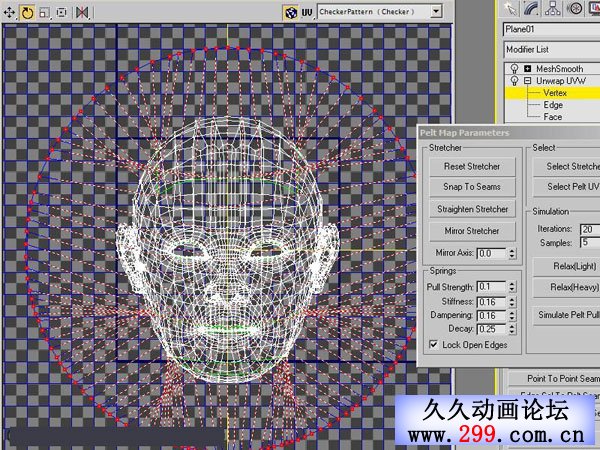The width and height of the screenshot is (600, 450).
Task: Adjust the Stiffness spinner arrows
Action: tap(512, 302)
